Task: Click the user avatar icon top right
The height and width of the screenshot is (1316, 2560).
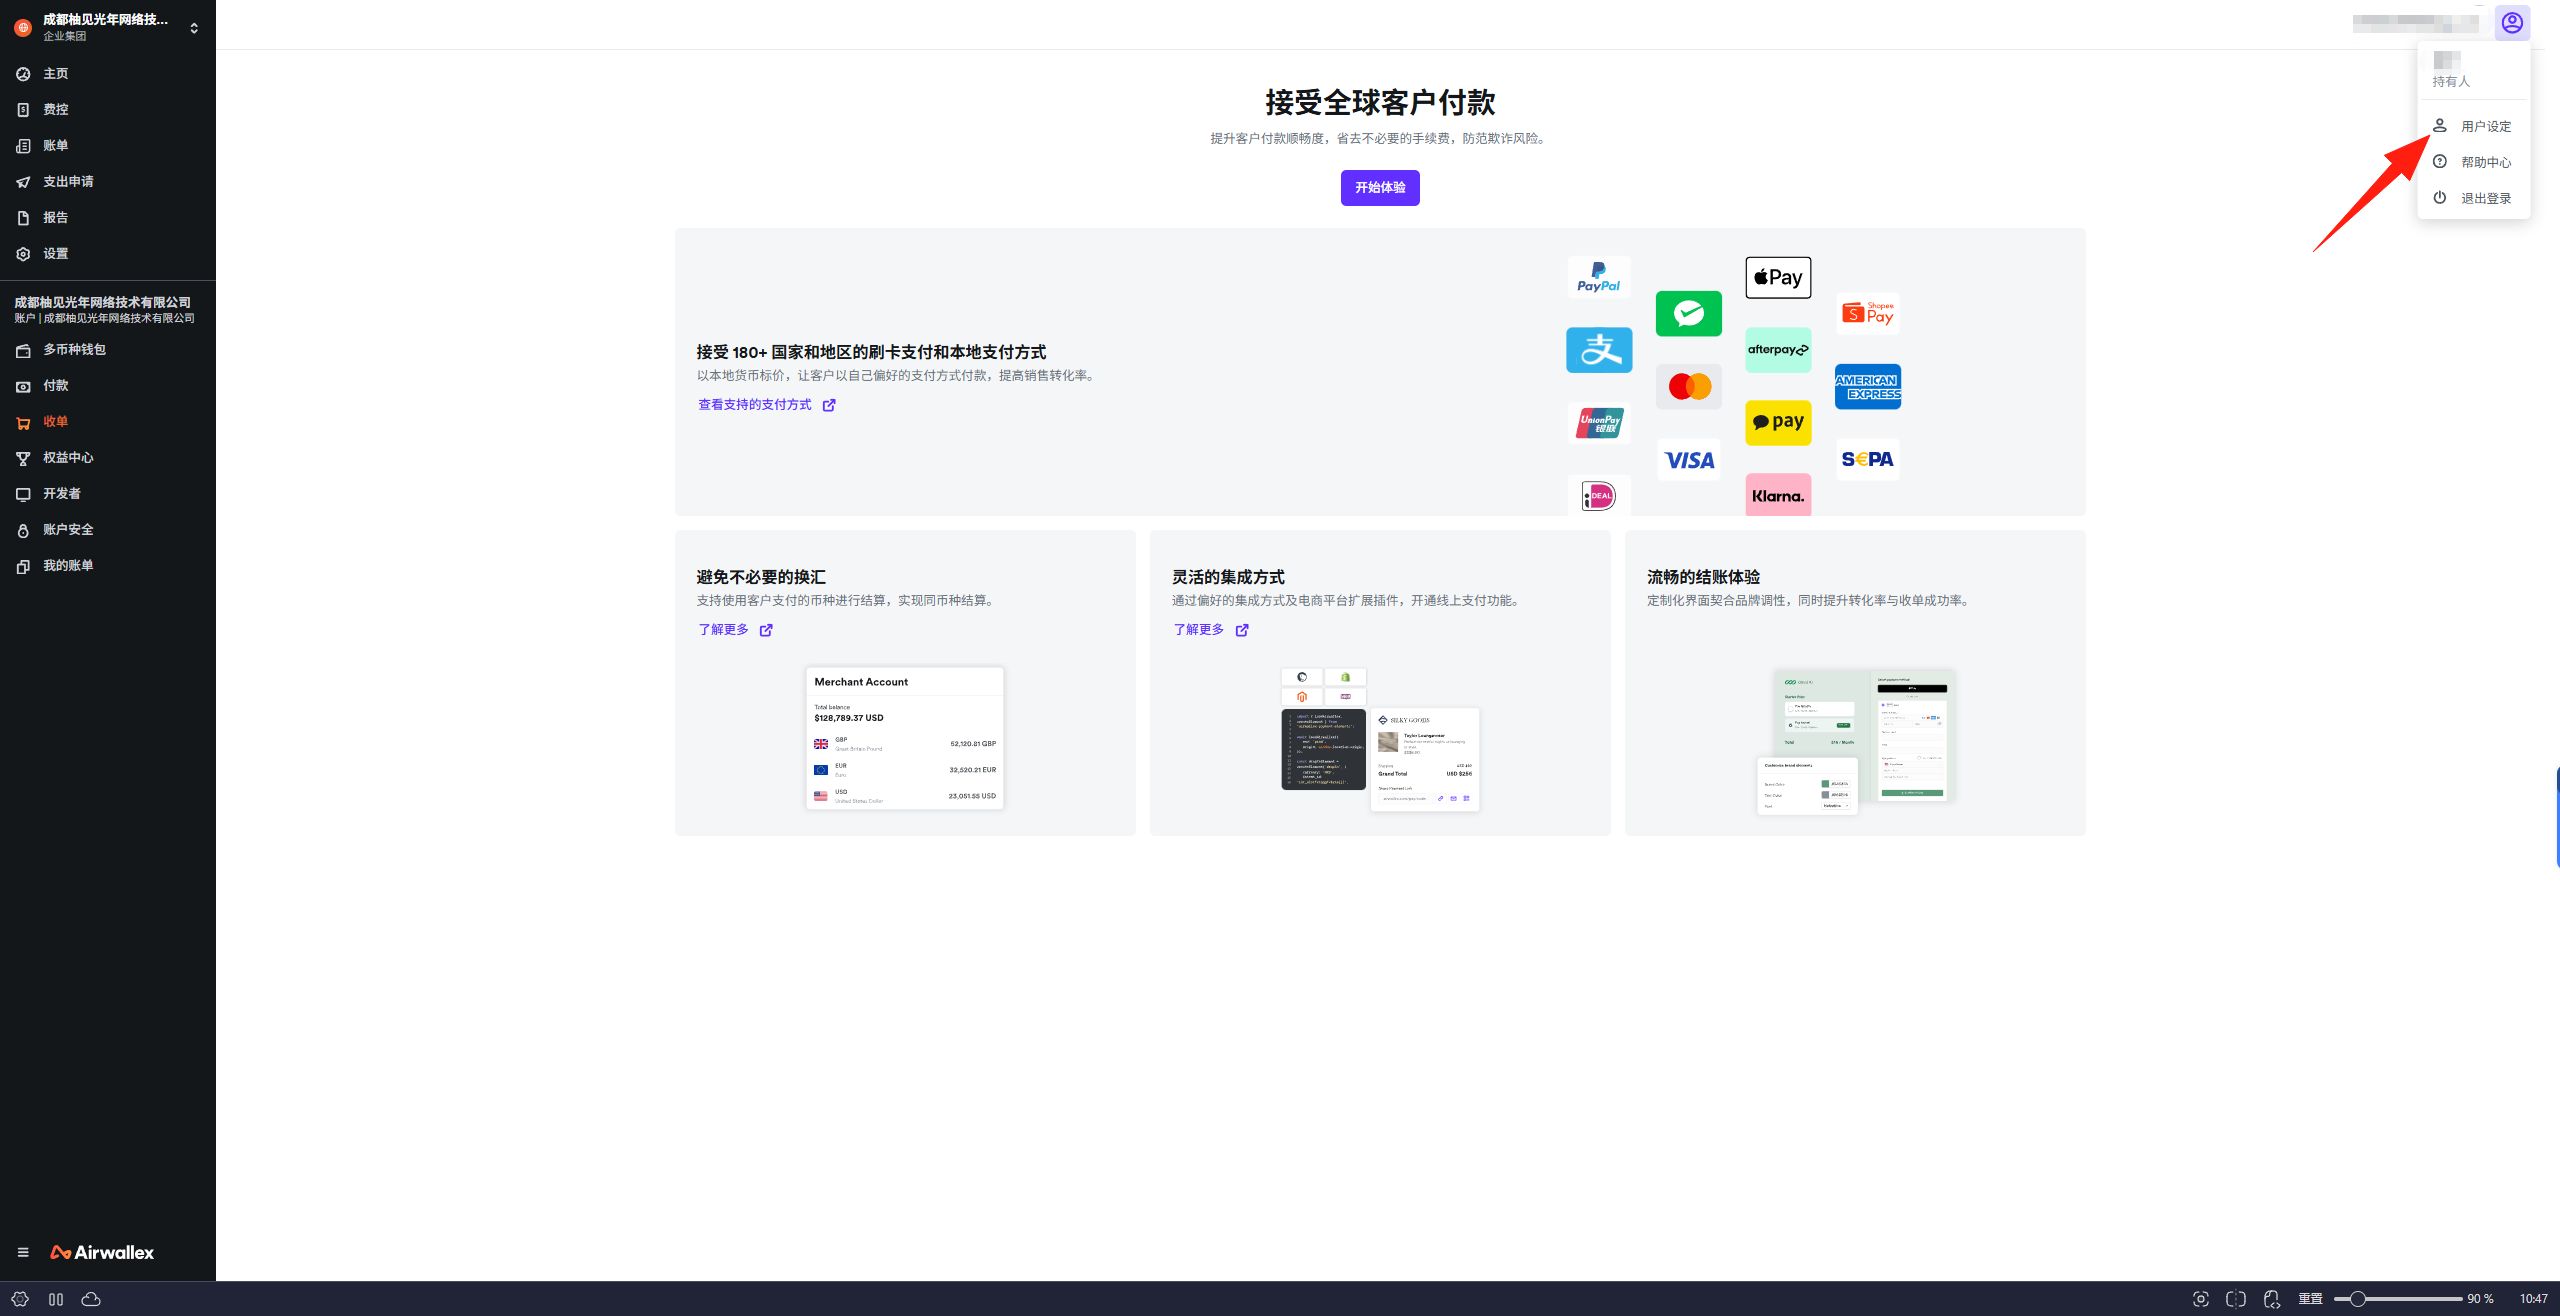Action: coord(2512,23)
